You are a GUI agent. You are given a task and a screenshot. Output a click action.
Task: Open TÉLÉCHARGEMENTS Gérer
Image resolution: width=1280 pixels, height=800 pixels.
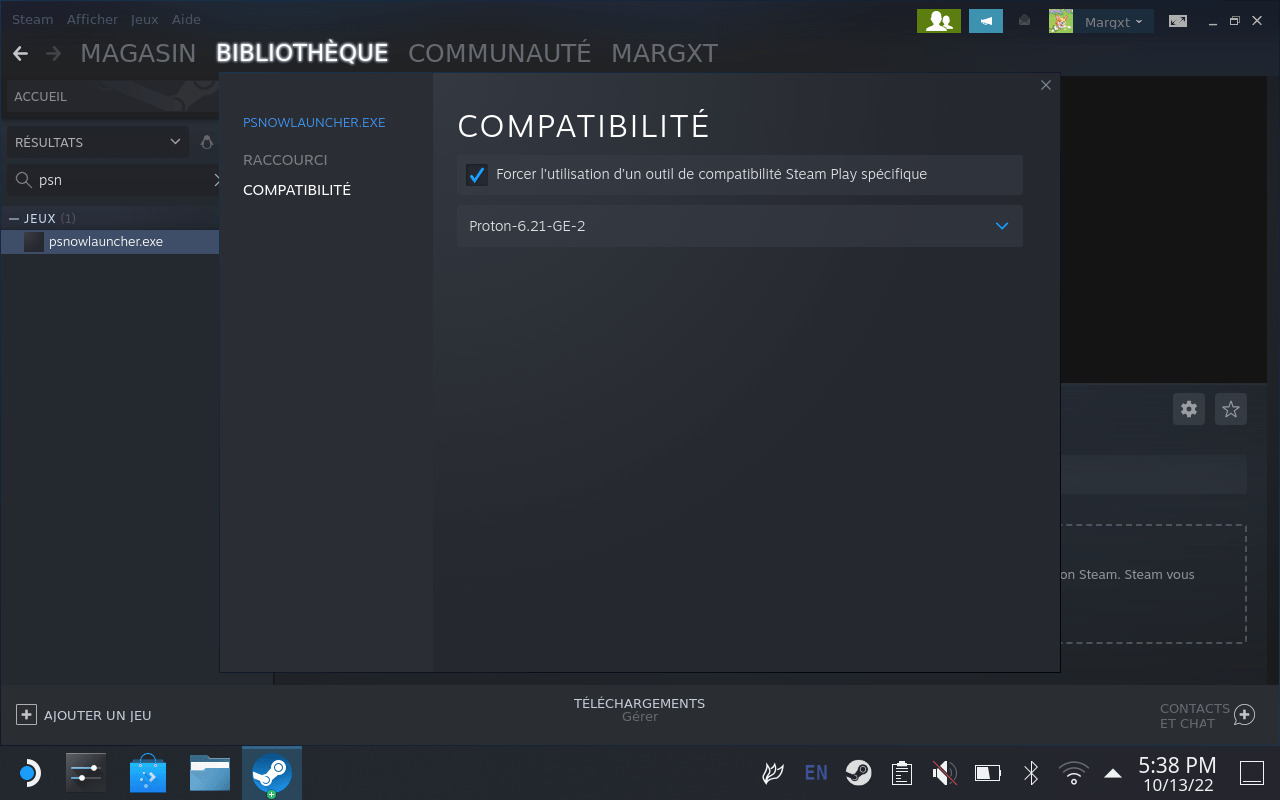point(639,710)
